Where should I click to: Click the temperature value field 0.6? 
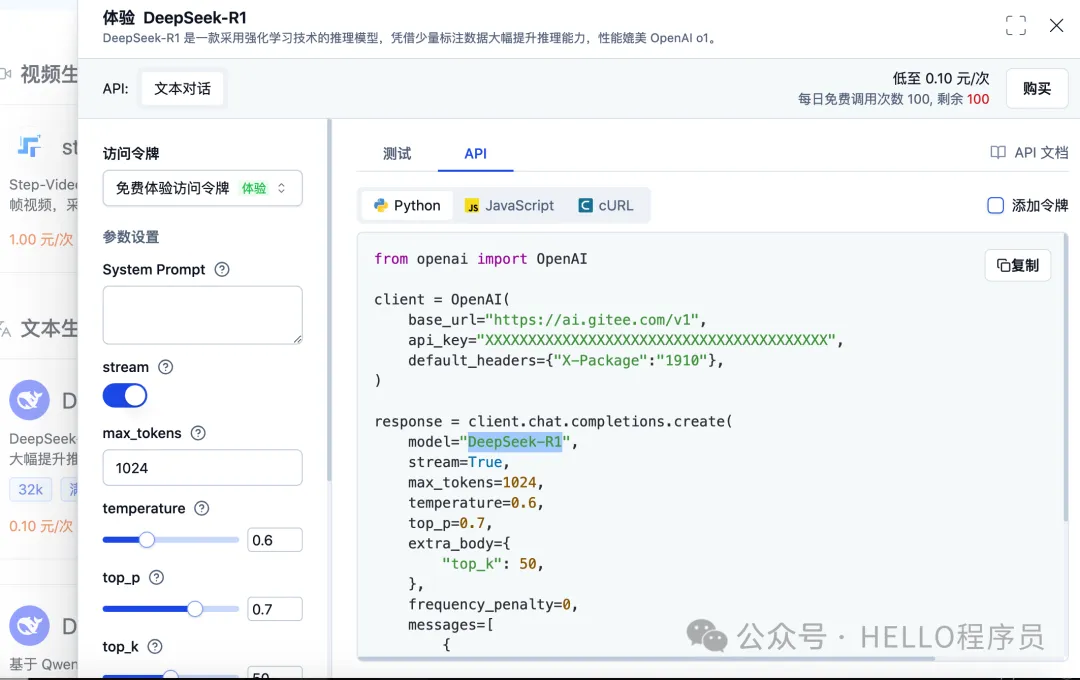pyautogui.click(x=275, y=539)
